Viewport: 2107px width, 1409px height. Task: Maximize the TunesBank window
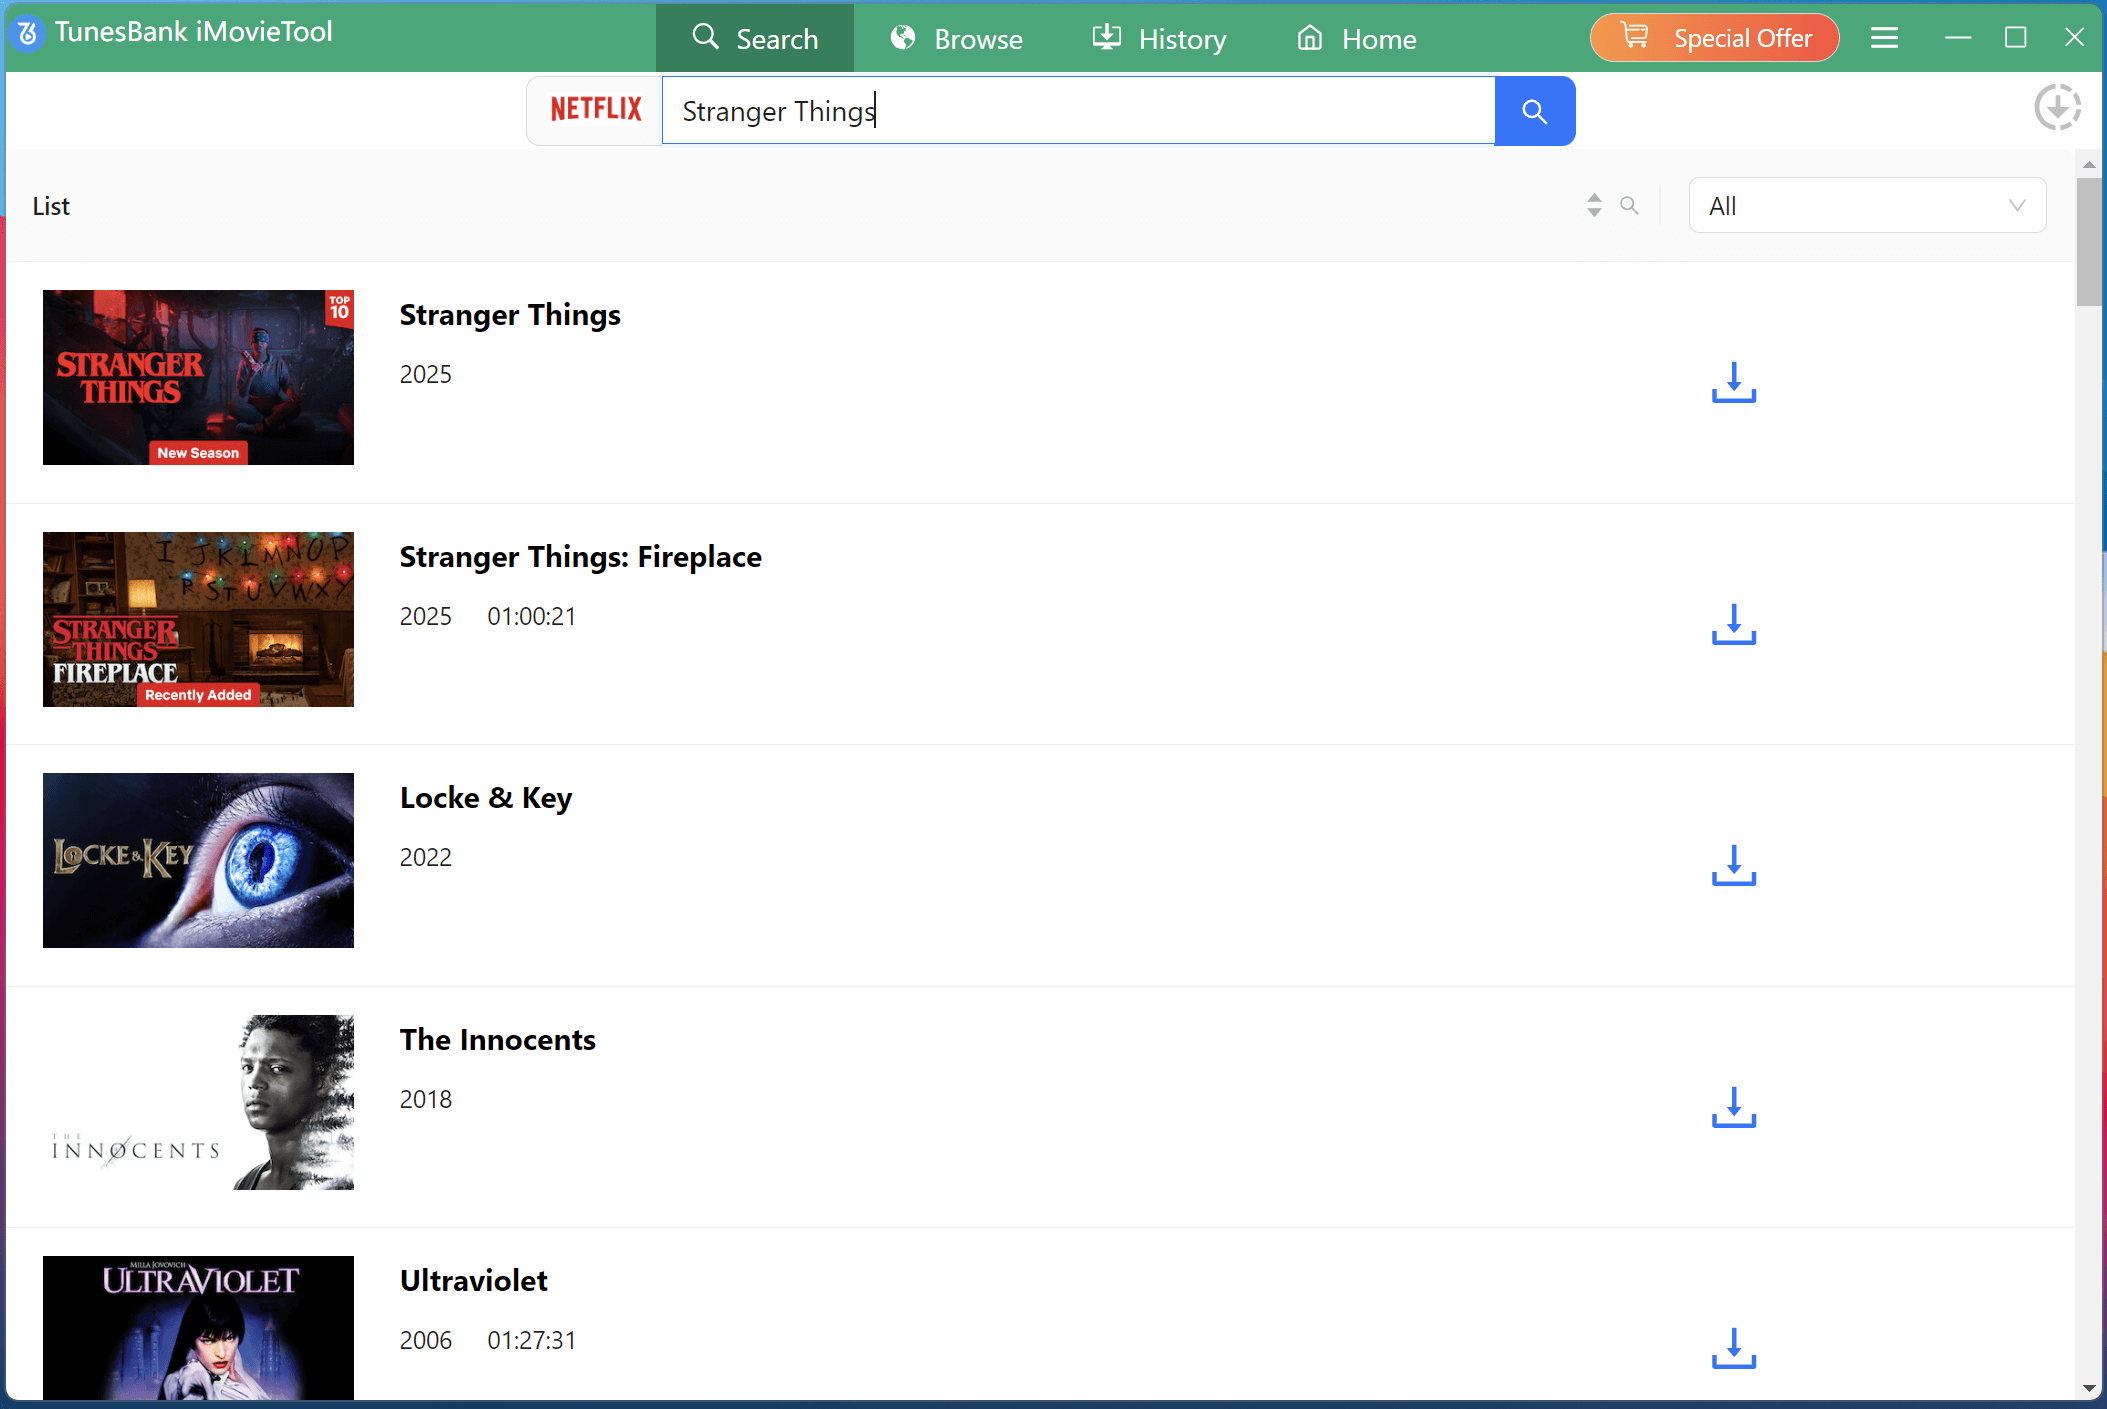point(2016,37)
